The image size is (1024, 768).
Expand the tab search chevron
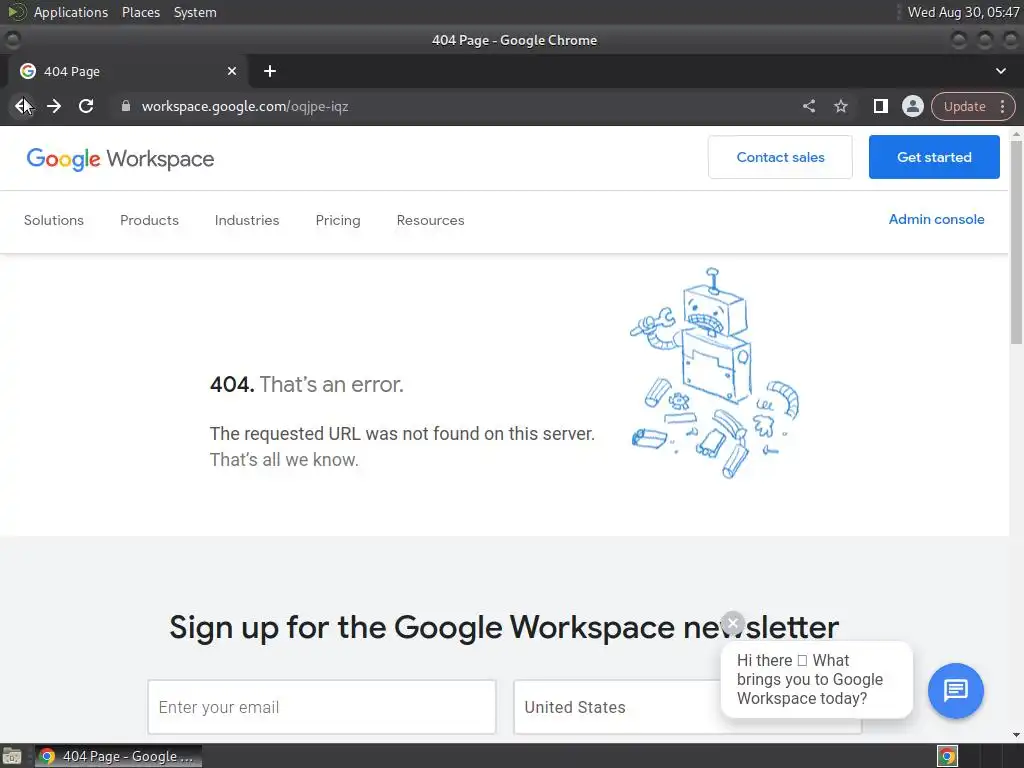1000,71
